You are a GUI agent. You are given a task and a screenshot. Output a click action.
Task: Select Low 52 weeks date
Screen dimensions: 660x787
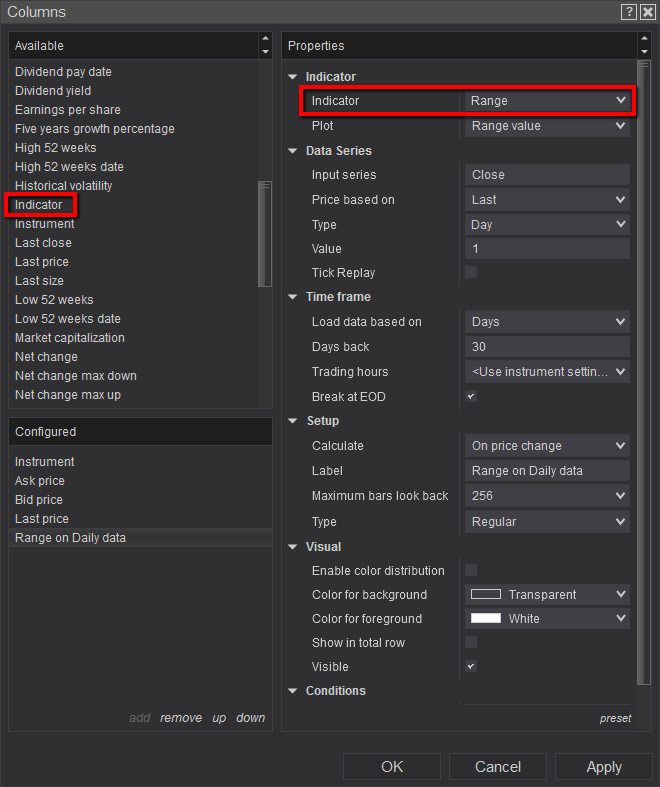[68, 319]
